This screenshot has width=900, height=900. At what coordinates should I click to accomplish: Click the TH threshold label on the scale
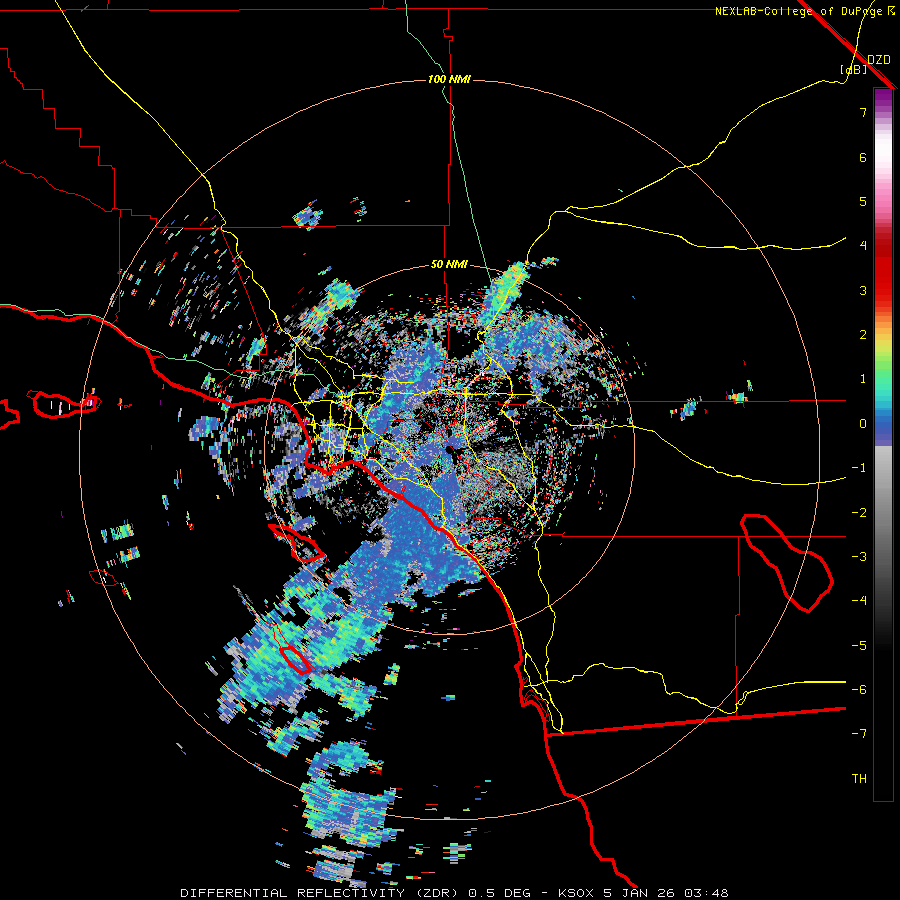pos(859,779)
